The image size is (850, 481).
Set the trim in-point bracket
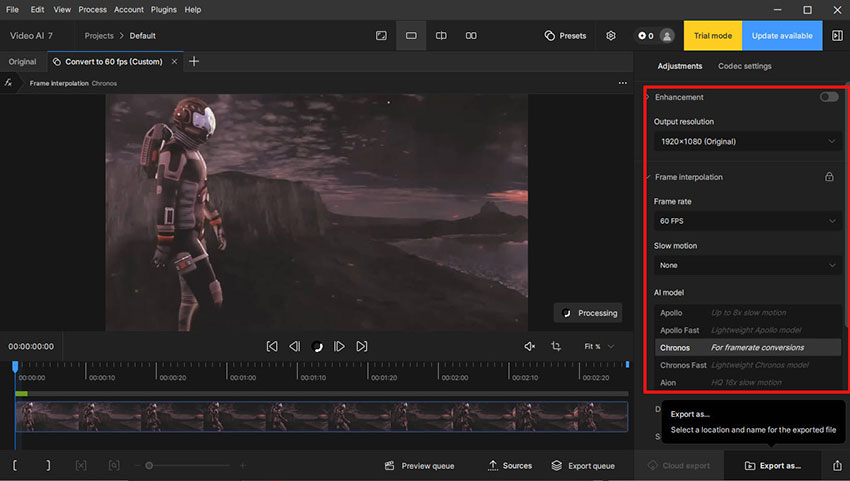tap(16, 466)
